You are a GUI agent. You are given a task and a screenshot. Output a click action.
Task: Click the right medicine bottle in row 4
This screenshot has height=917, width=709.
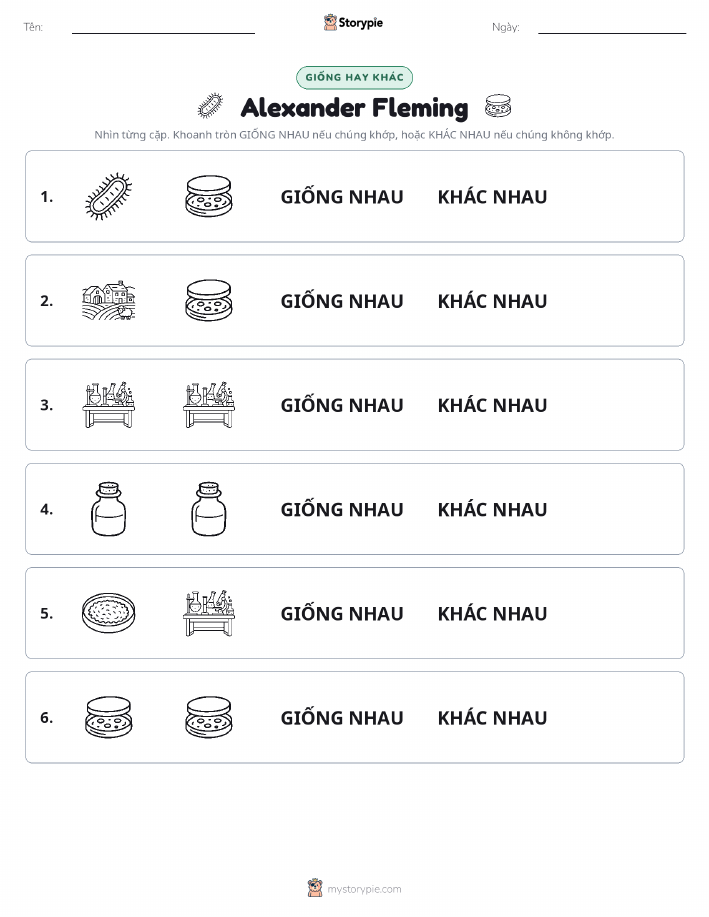click(209, 509)
